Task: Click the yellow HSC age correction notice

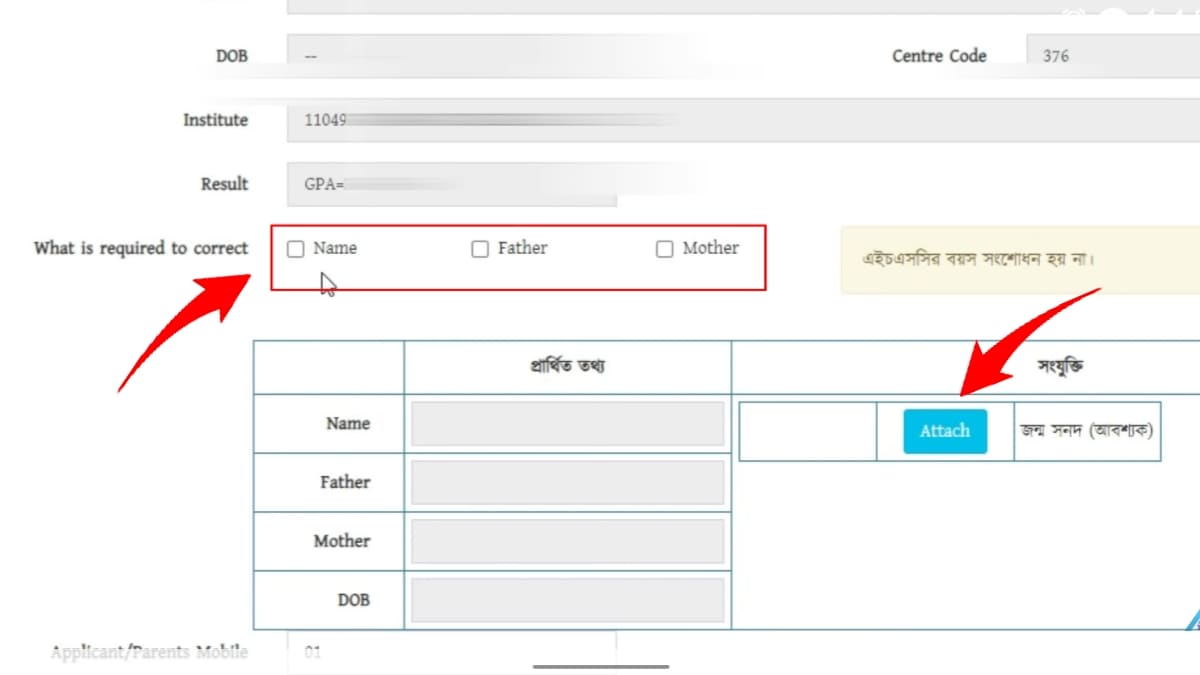Action: click(x=1020, y=259)
